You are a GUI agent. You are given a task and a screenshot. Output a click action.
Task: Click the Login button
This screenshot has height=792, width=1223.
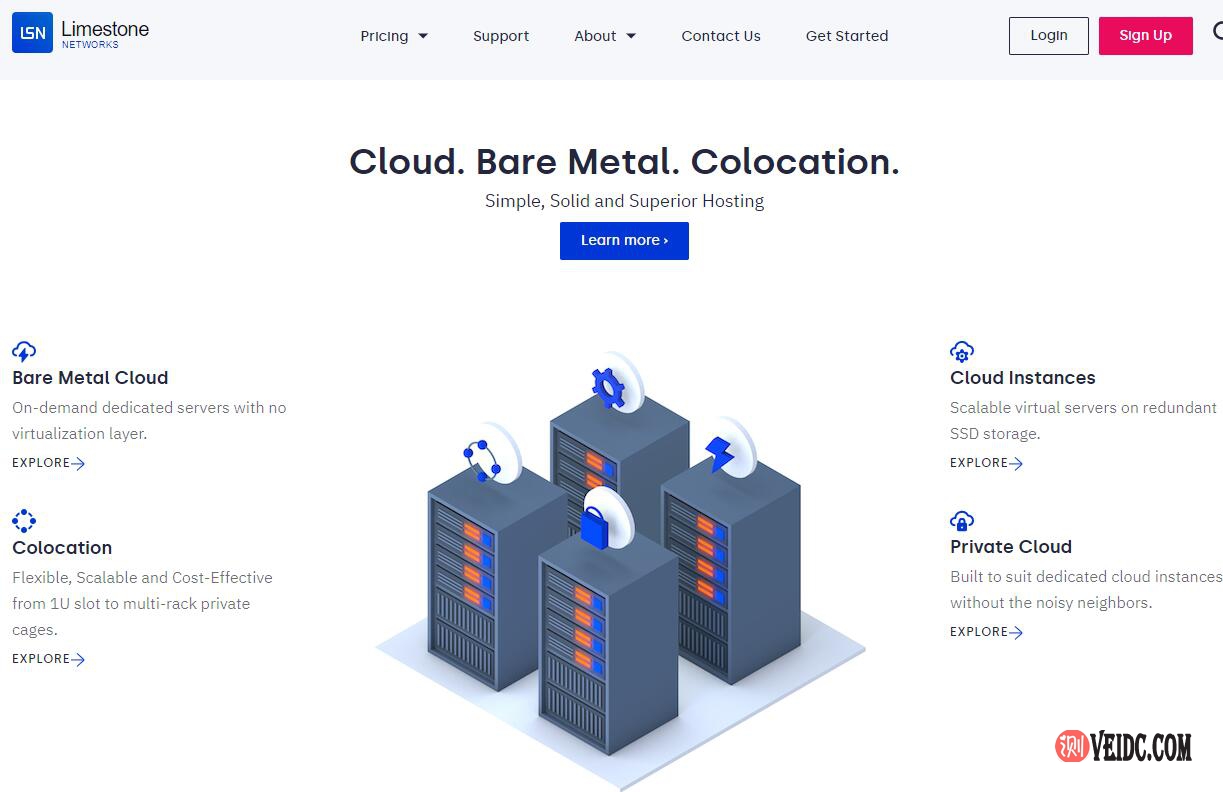[1049, 35]
